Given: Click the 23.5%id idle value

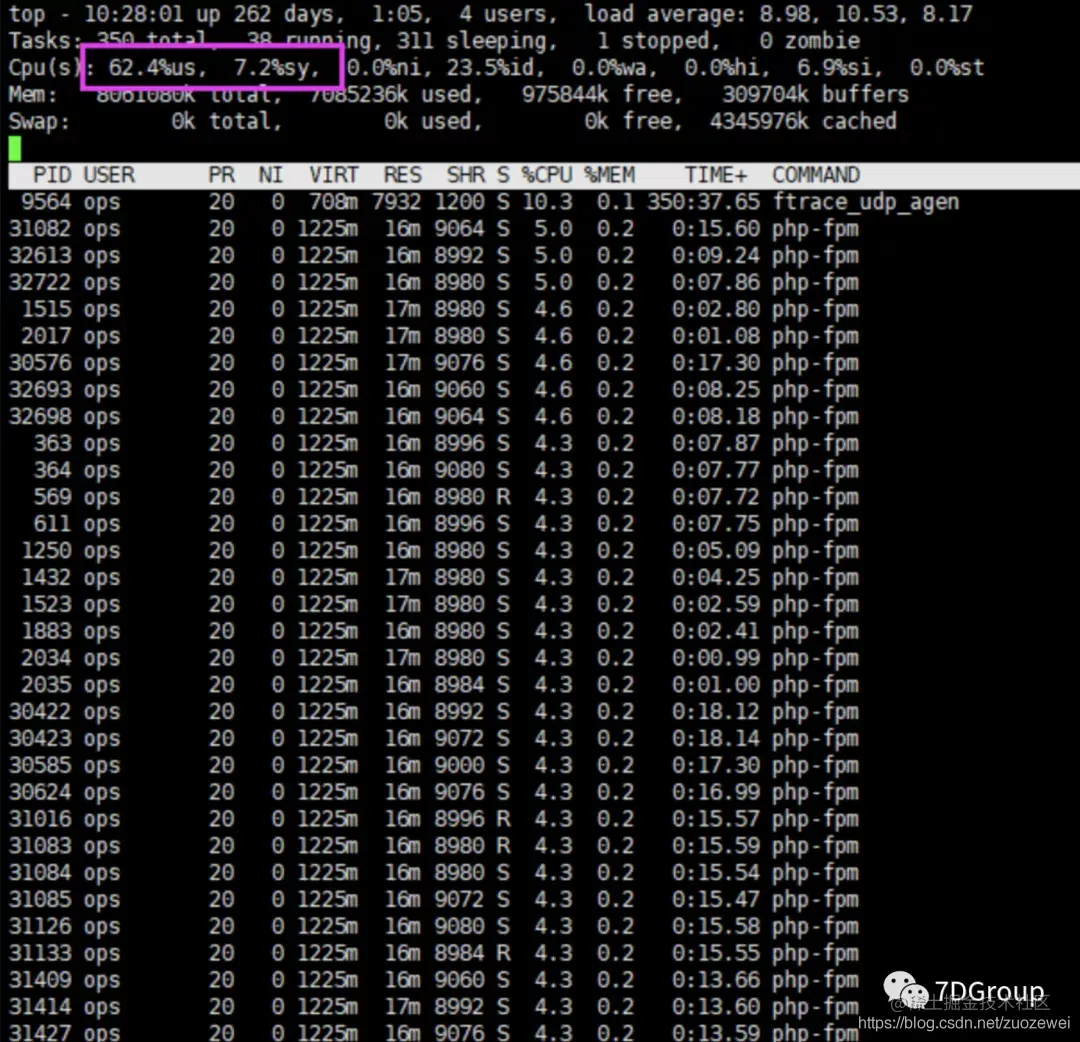Looking at the screenshot, I should coord(496,67).
